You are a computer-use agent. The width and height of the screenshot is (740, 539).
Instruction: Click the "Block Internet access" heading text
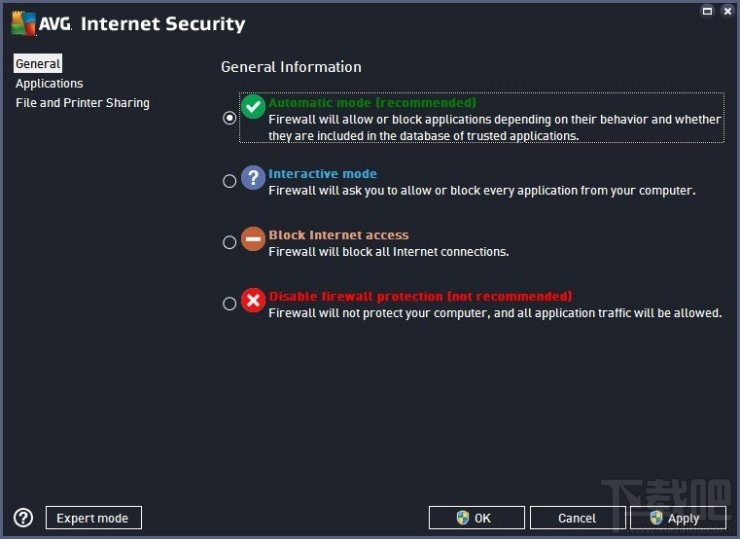coord(338,235)
